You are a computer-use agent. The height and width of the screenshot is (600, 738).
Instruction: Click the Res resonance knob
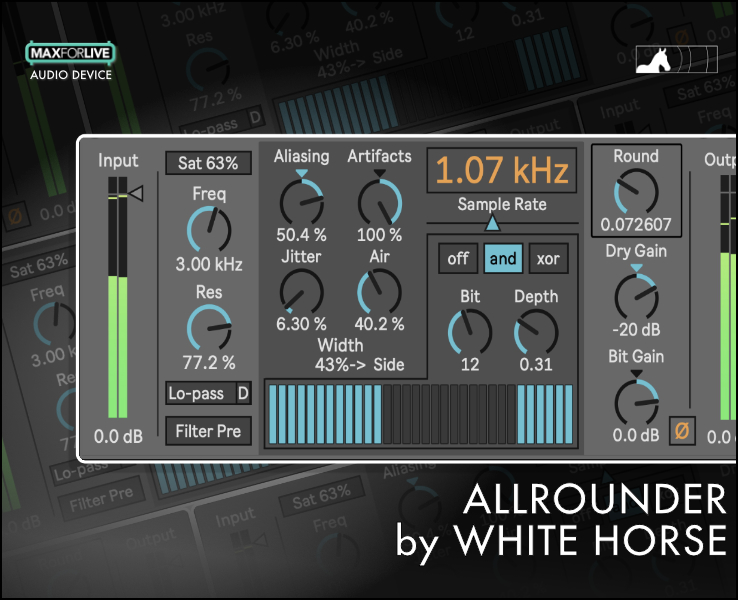(208, 328)
